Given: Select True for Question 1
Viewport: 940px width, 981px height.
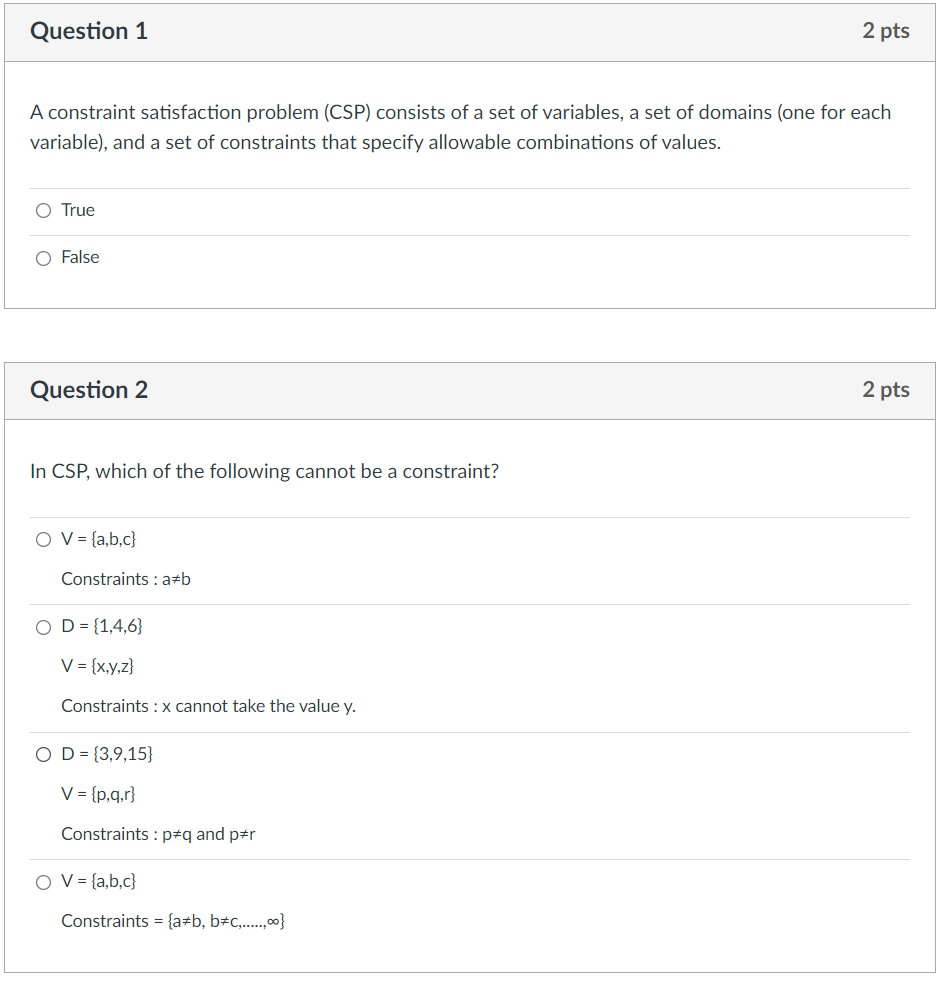Looking at the screenshot, I should (x=44, y=210).
